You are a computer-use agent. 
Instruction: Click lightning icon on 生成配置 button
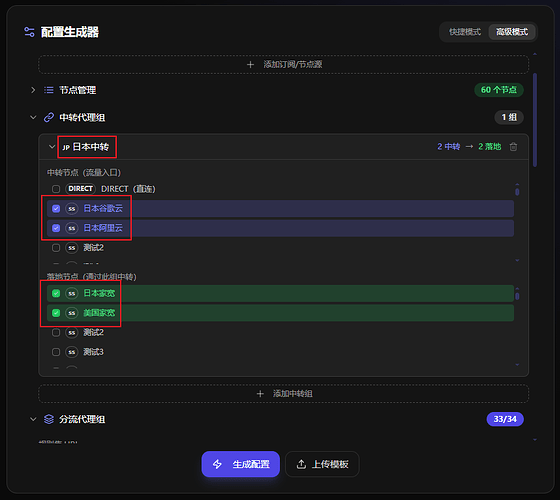tap(217, 464)
